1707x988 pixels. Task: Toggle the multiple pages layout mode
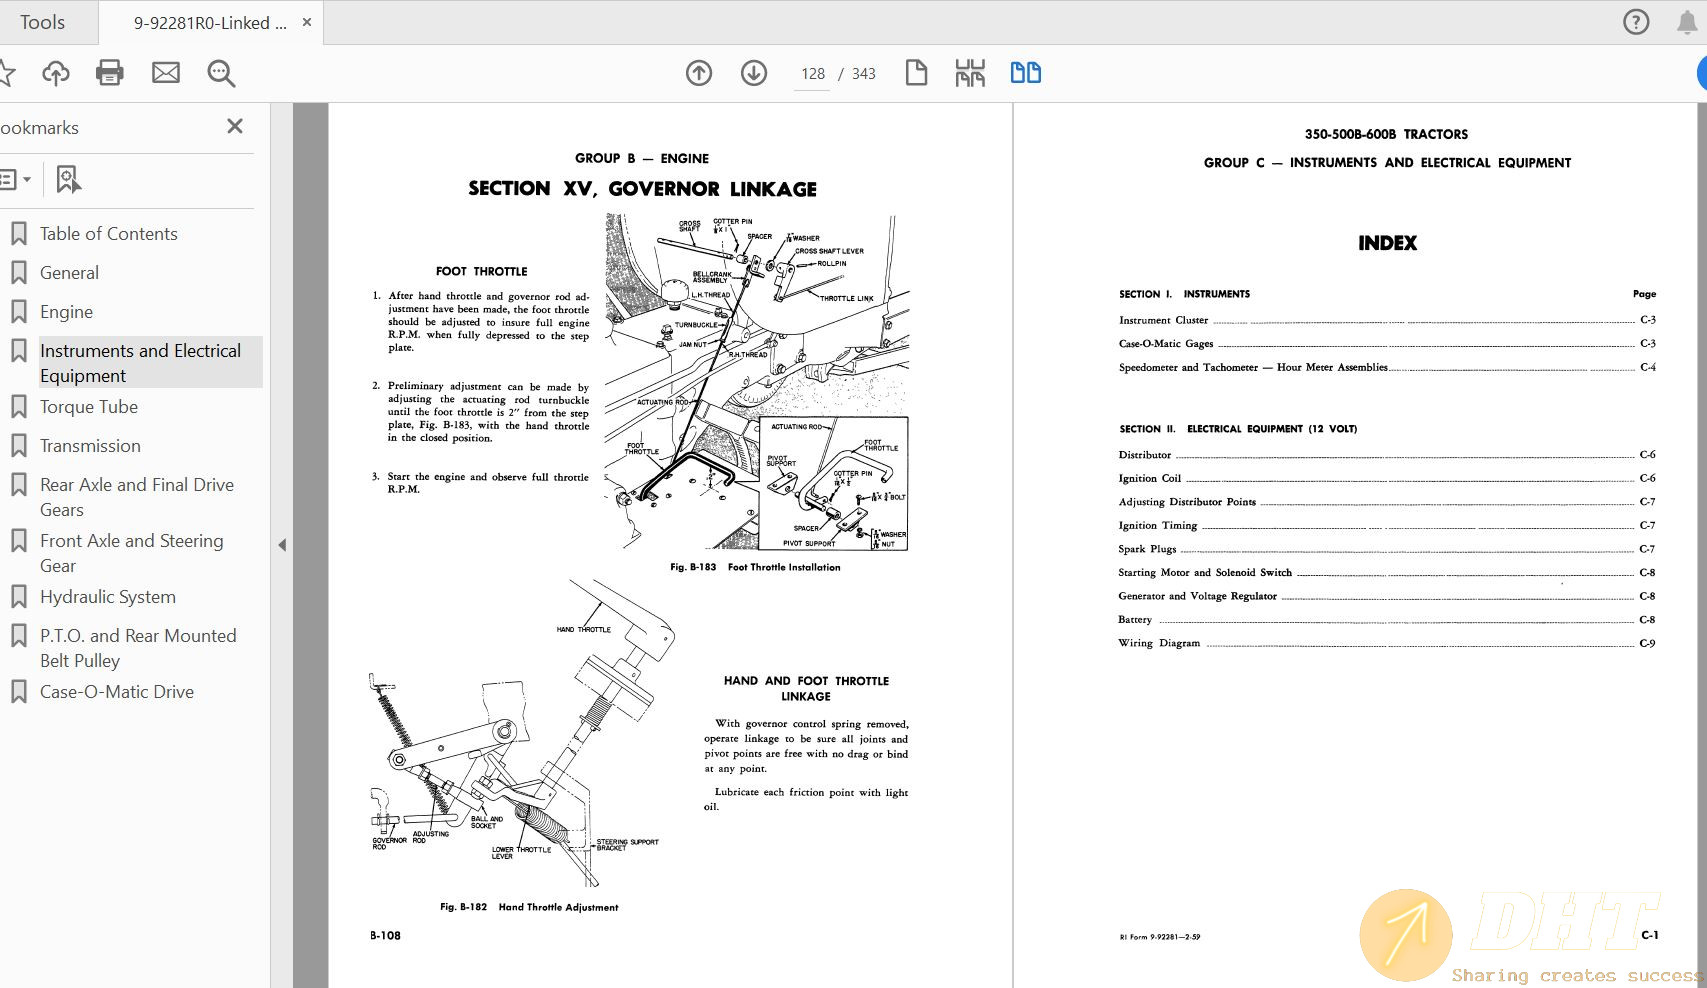968,72
